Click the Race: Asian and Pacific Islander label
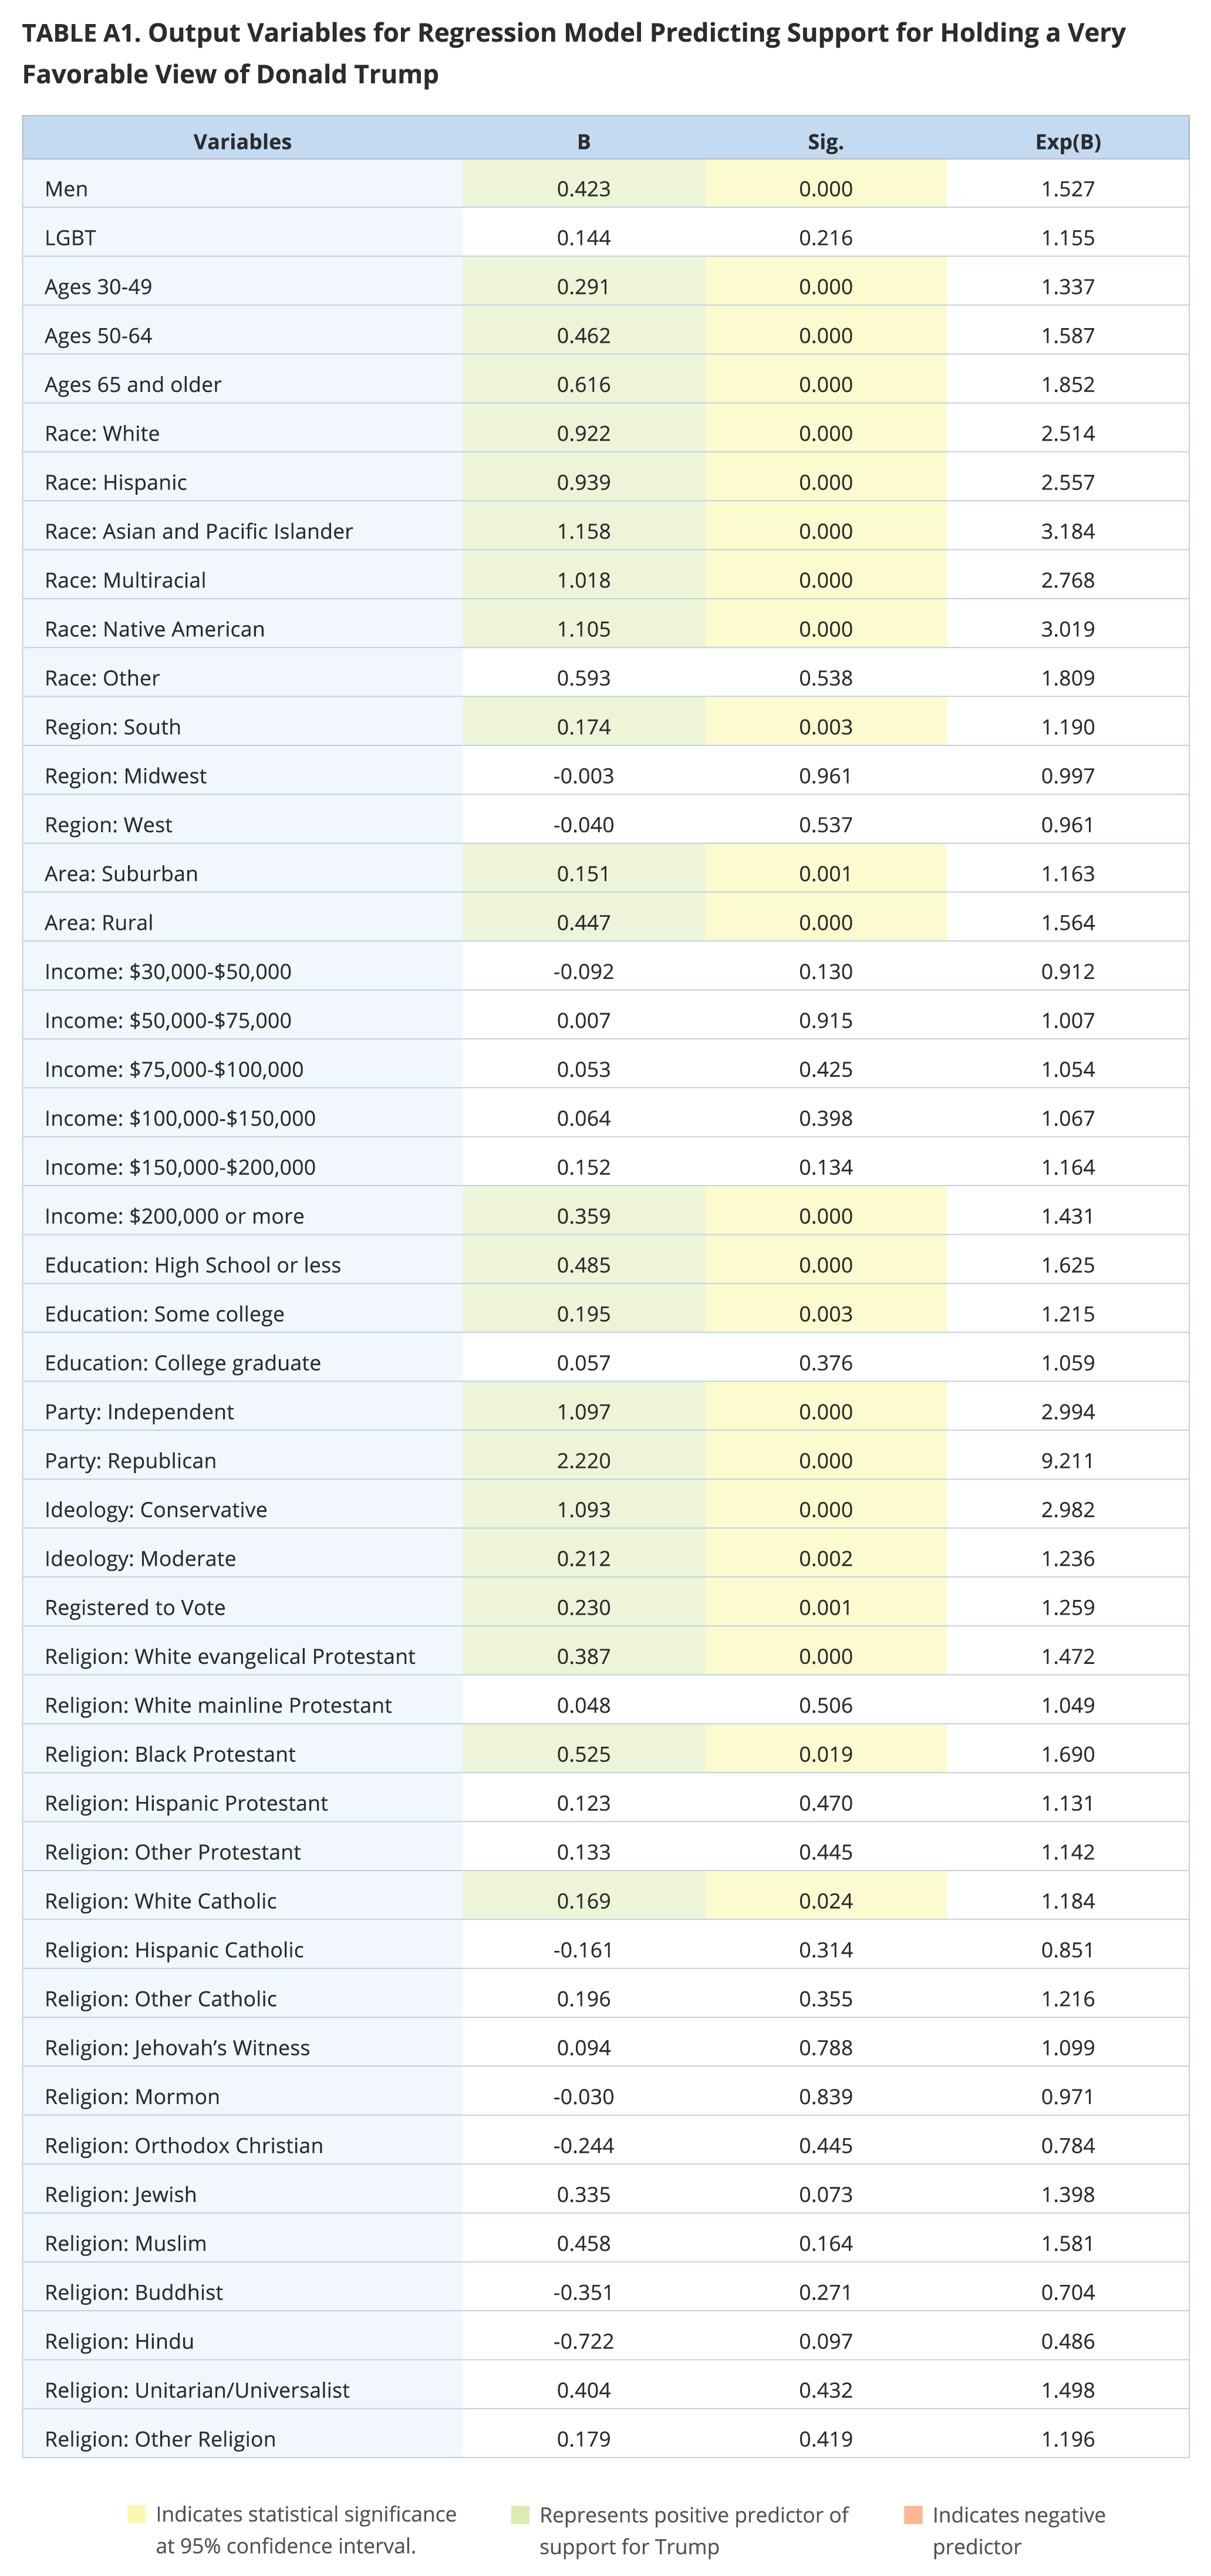The width and height of the screenshot is (1211, 2576). (198, 531)
